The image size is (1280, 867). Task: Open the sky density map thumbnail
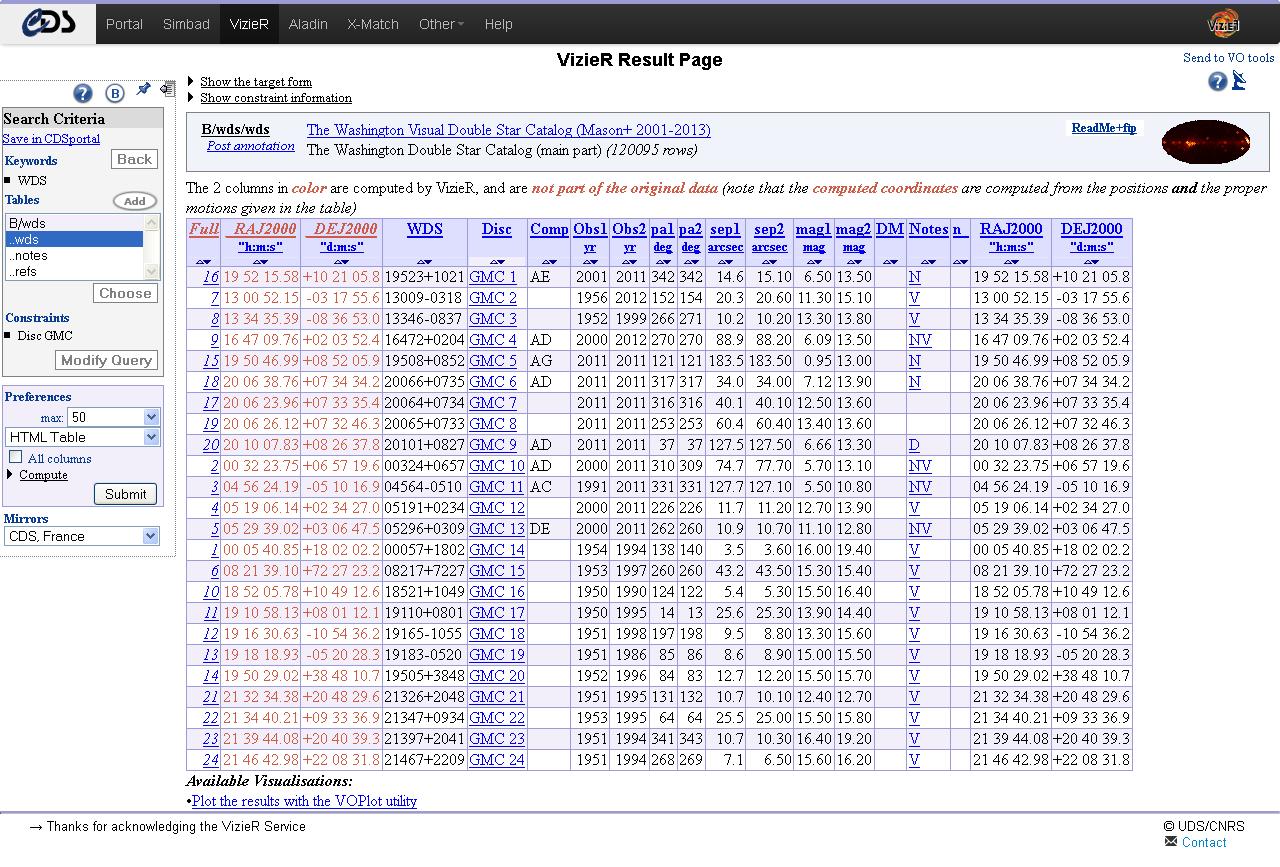point(1206,142)
